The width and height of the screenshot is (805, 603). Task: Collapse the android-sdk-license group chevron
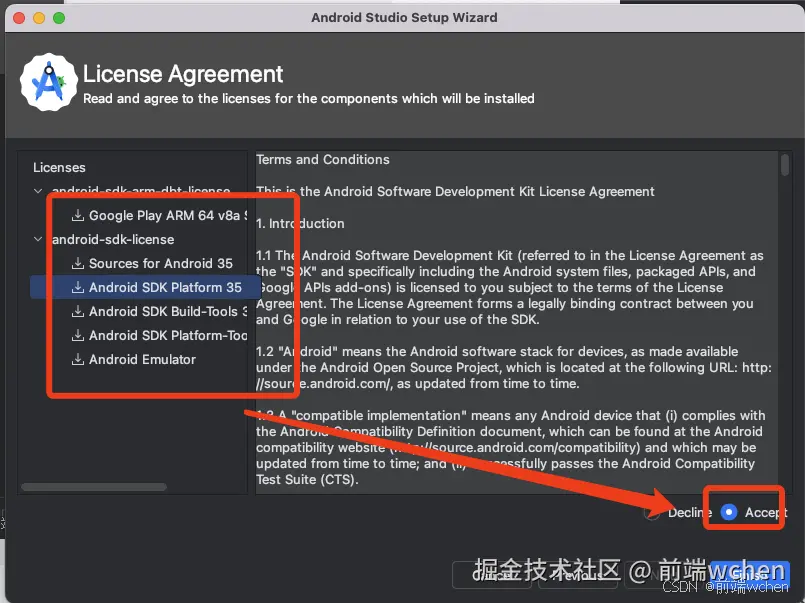click(38, 239)
